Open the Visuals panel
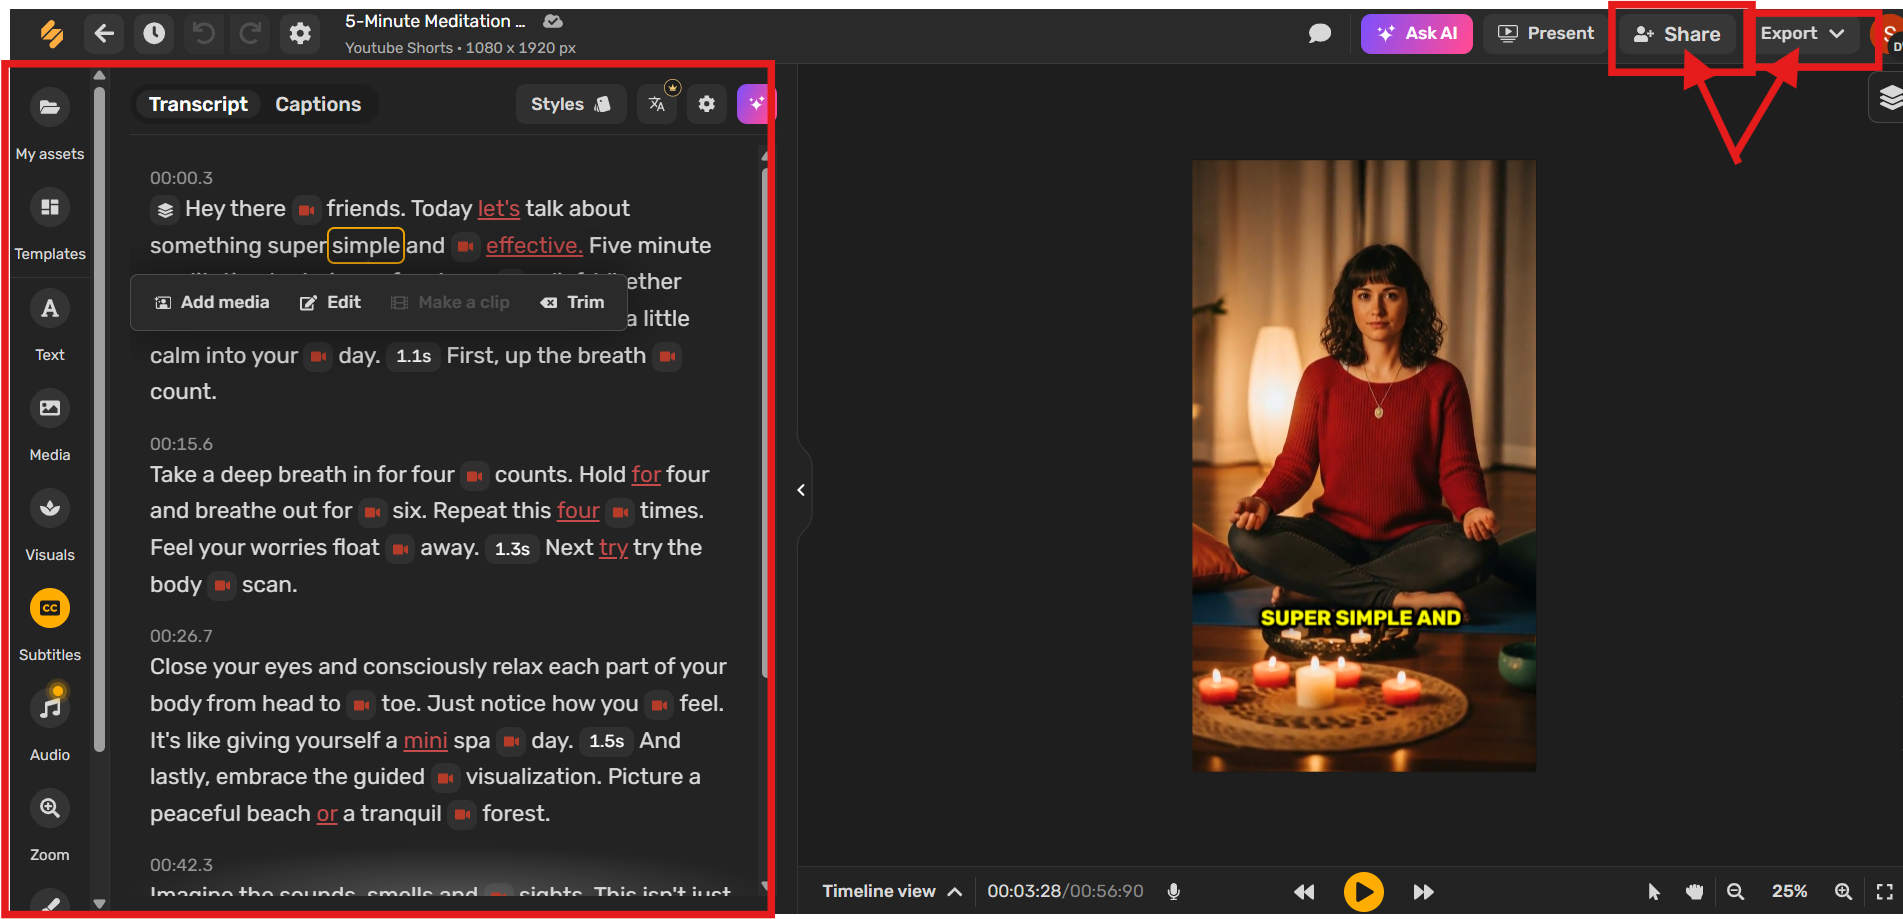This screenshot has width=1903, height=919. [49, 509]
